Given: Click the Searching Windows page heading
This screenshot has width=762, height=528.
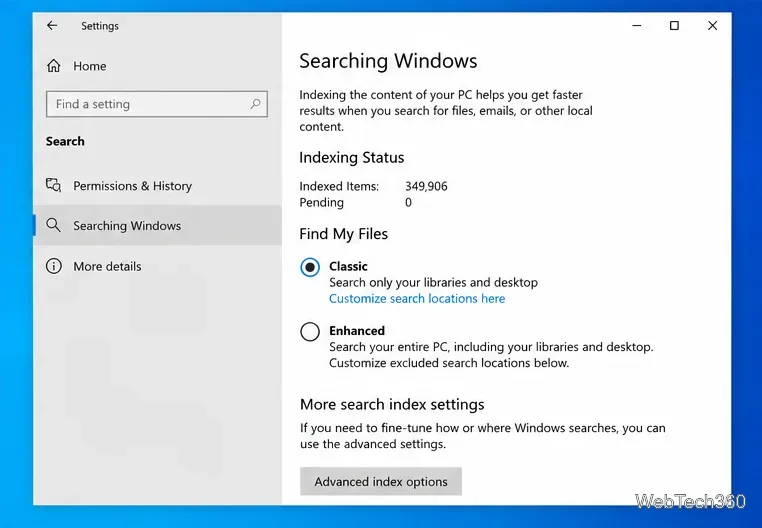Looking at the screenshot, I should [x=388, y=61].
